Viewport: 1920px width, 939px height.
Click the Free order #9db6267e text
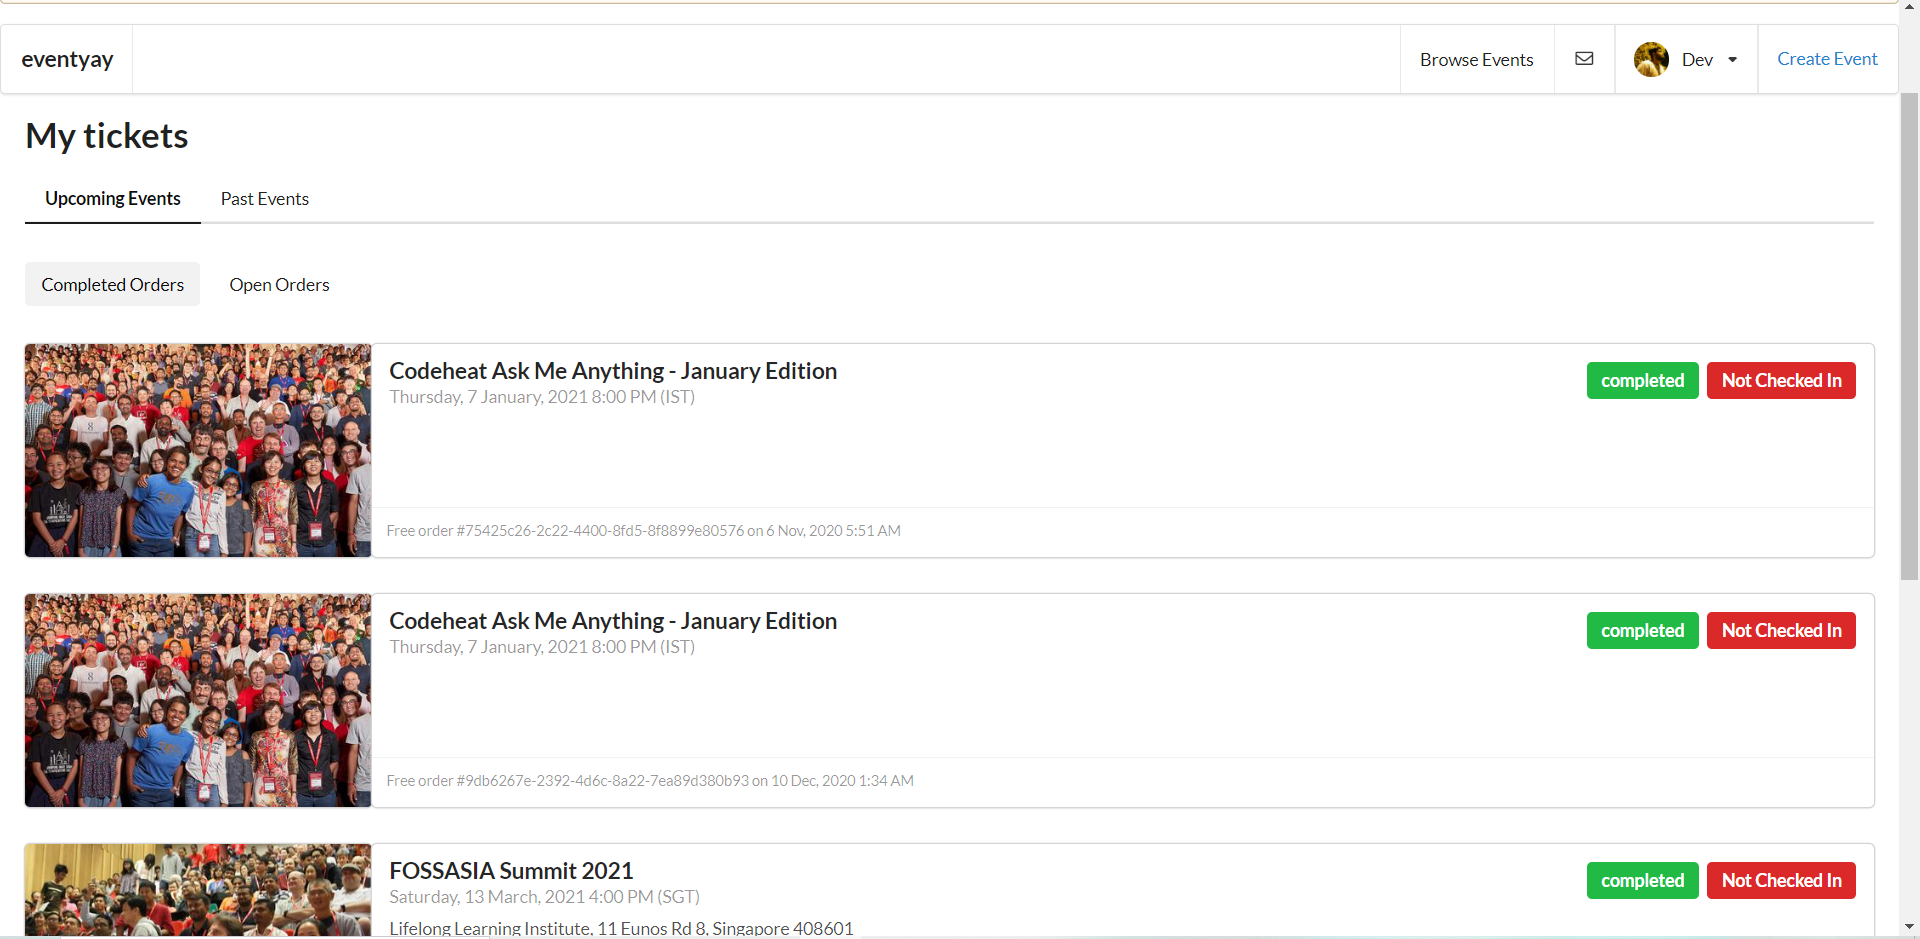pos(650,780)
